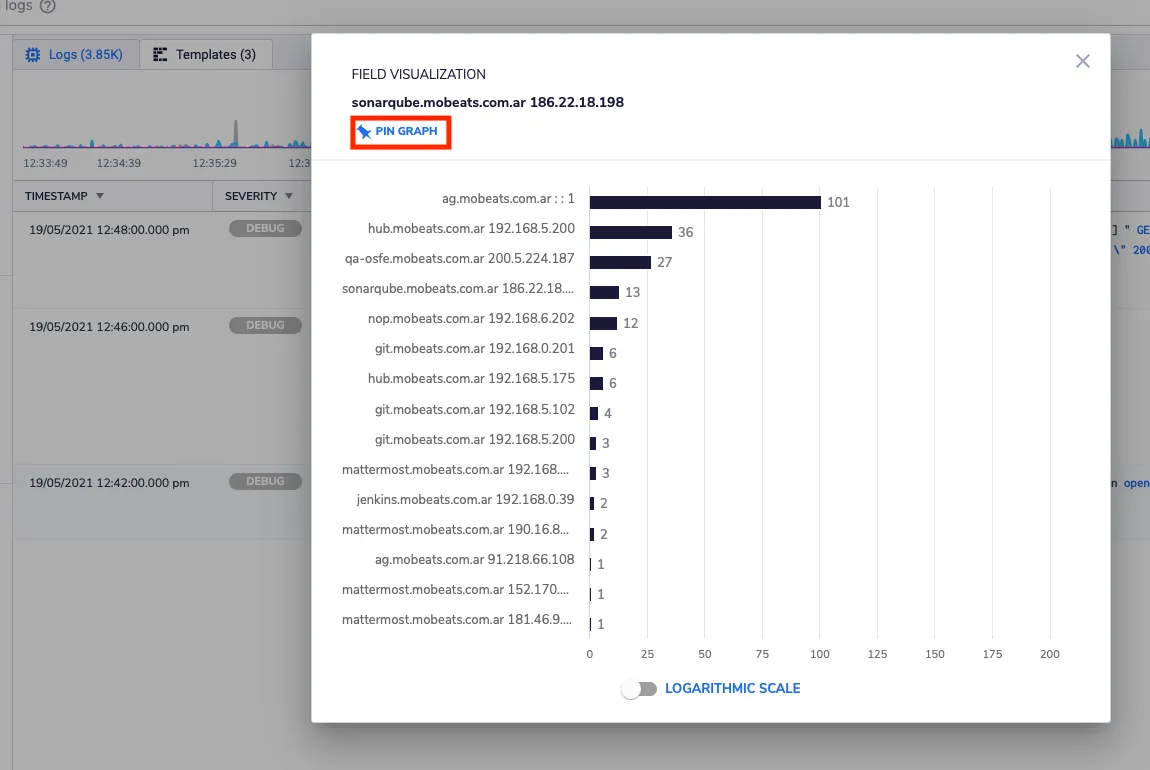Image resolution: width=1150 pixels, height=770 pixels.
Task: Click the qa-osfe.mobeats.com.ar bar showing 27
Action: 620,263
